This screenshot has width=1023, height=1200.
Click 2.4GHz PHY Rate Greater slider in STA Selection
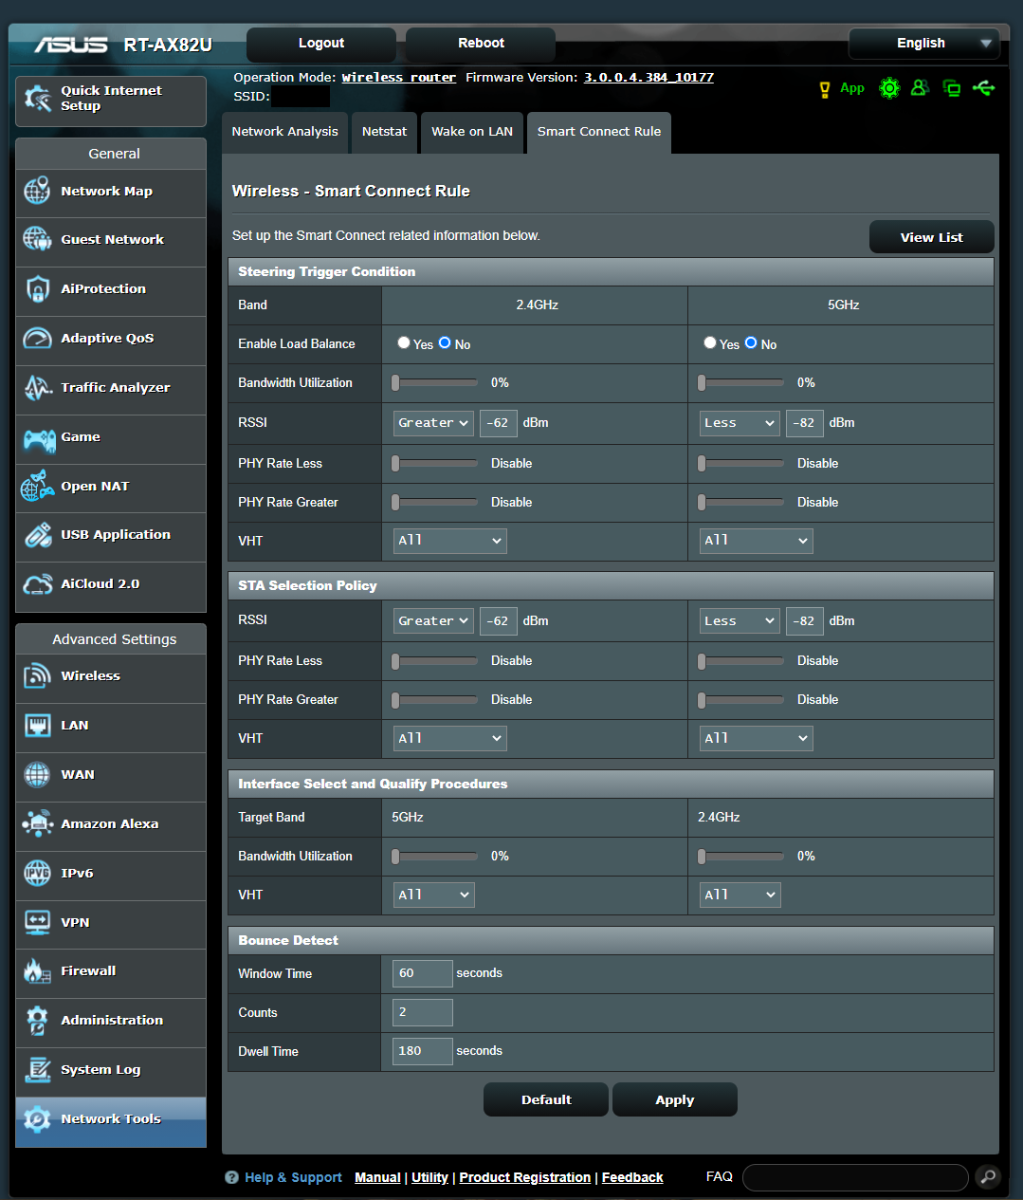436,699
